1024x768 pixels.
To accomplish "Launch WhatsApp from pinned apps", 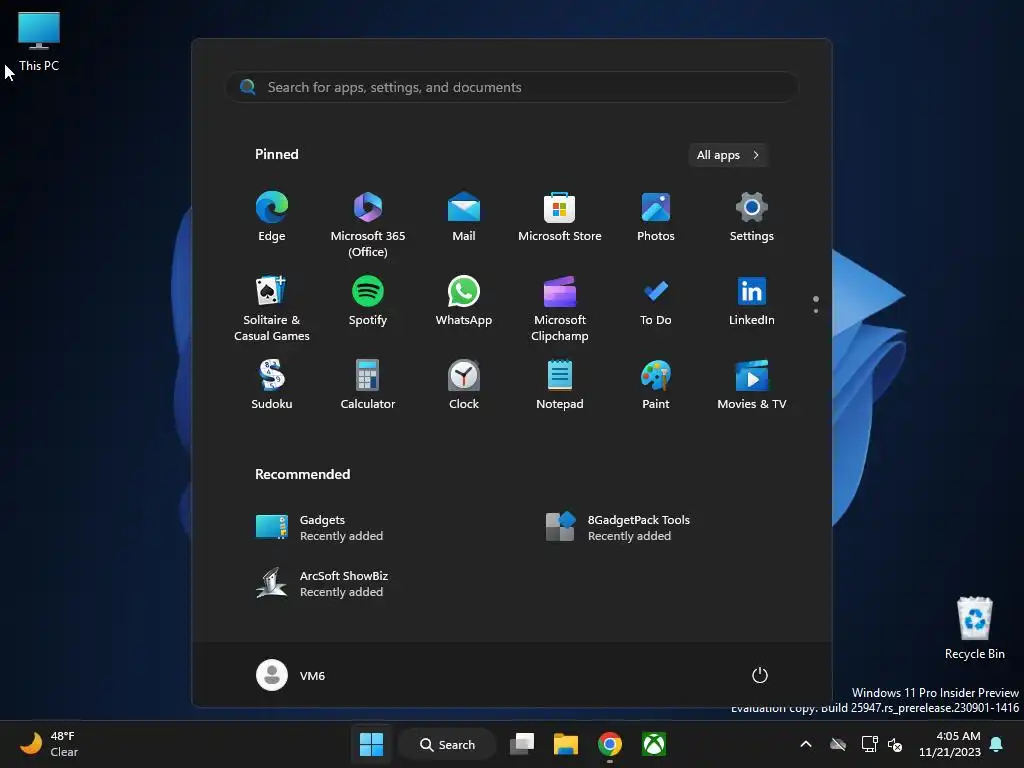I will point(464,302).
